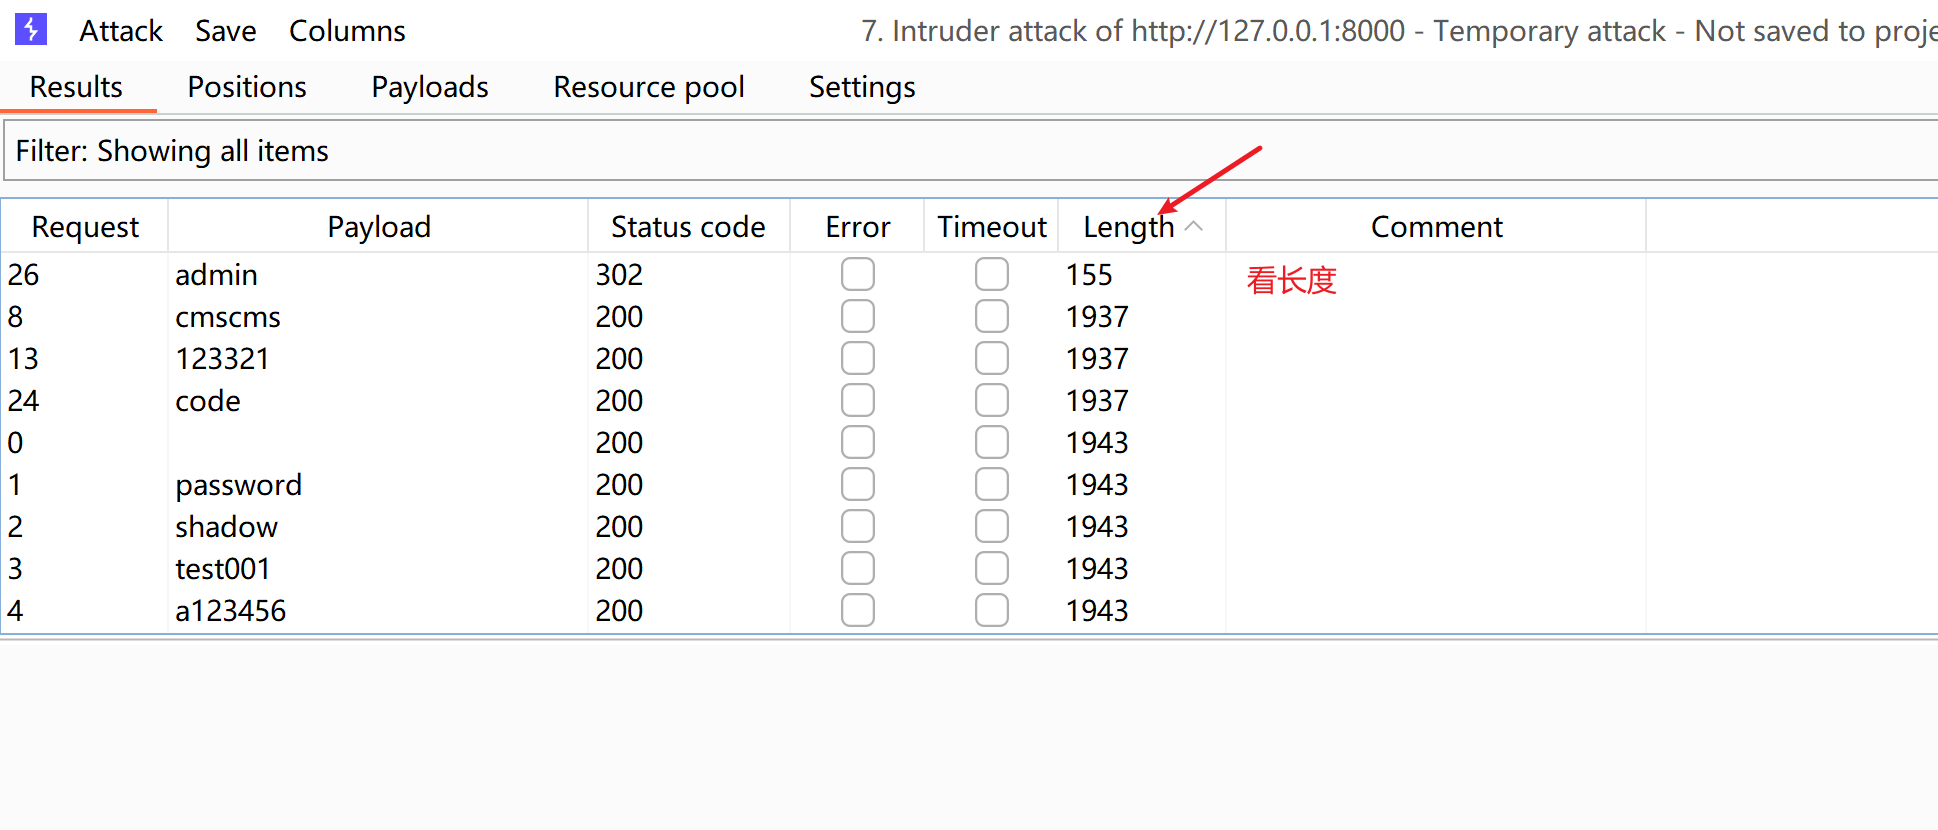Viewport: 1938px width, 830px height.
Task: Open the Attack menu
Action: [x=120, y=31]
